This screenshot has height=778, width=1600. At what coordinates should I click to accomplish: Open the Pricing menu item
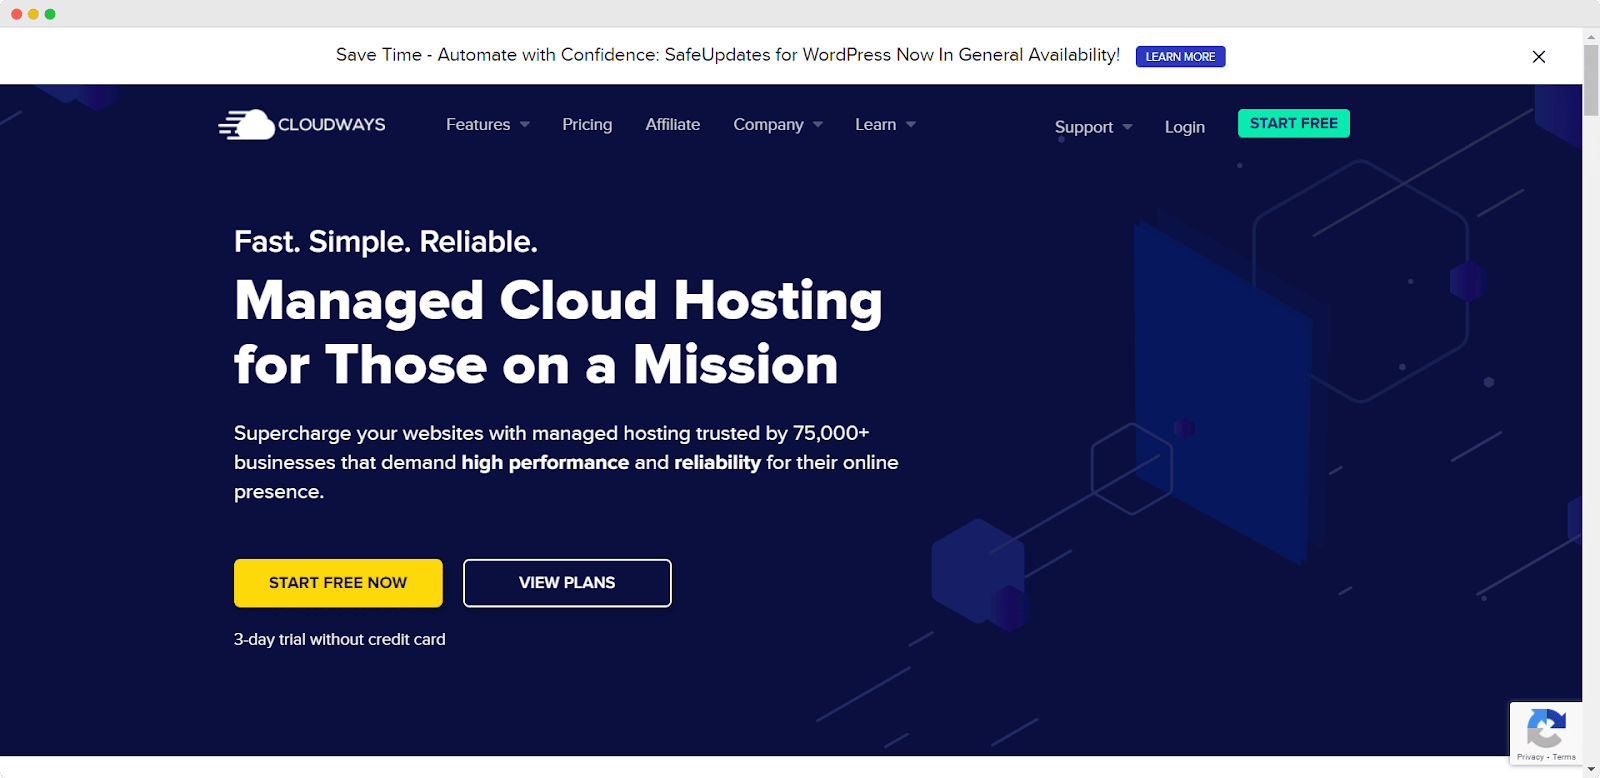pos(587,124)
